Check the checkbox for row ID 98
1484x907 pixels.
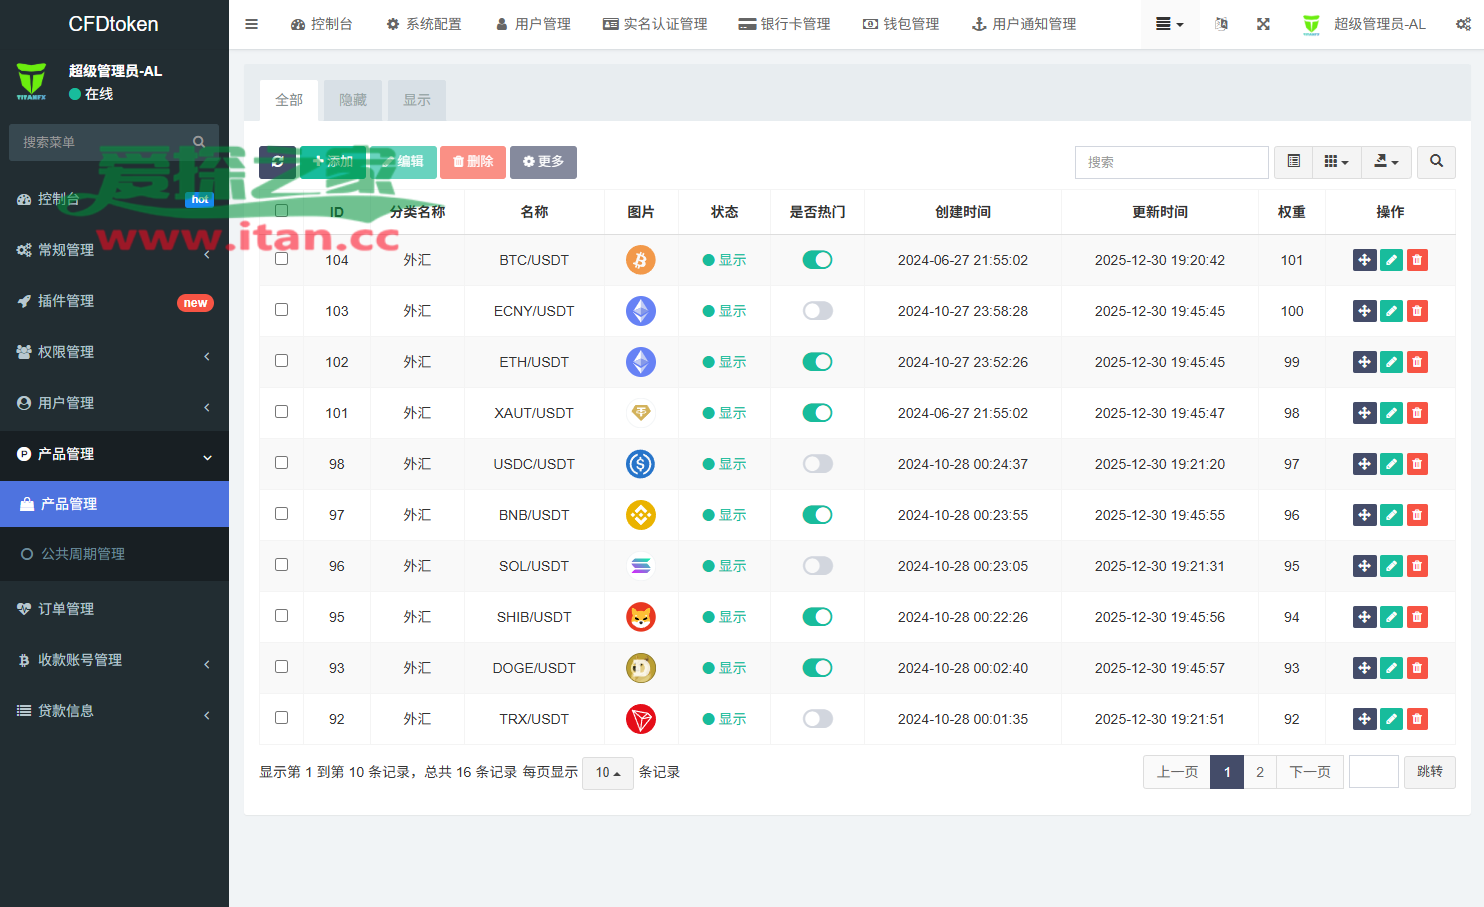point(282,463)
